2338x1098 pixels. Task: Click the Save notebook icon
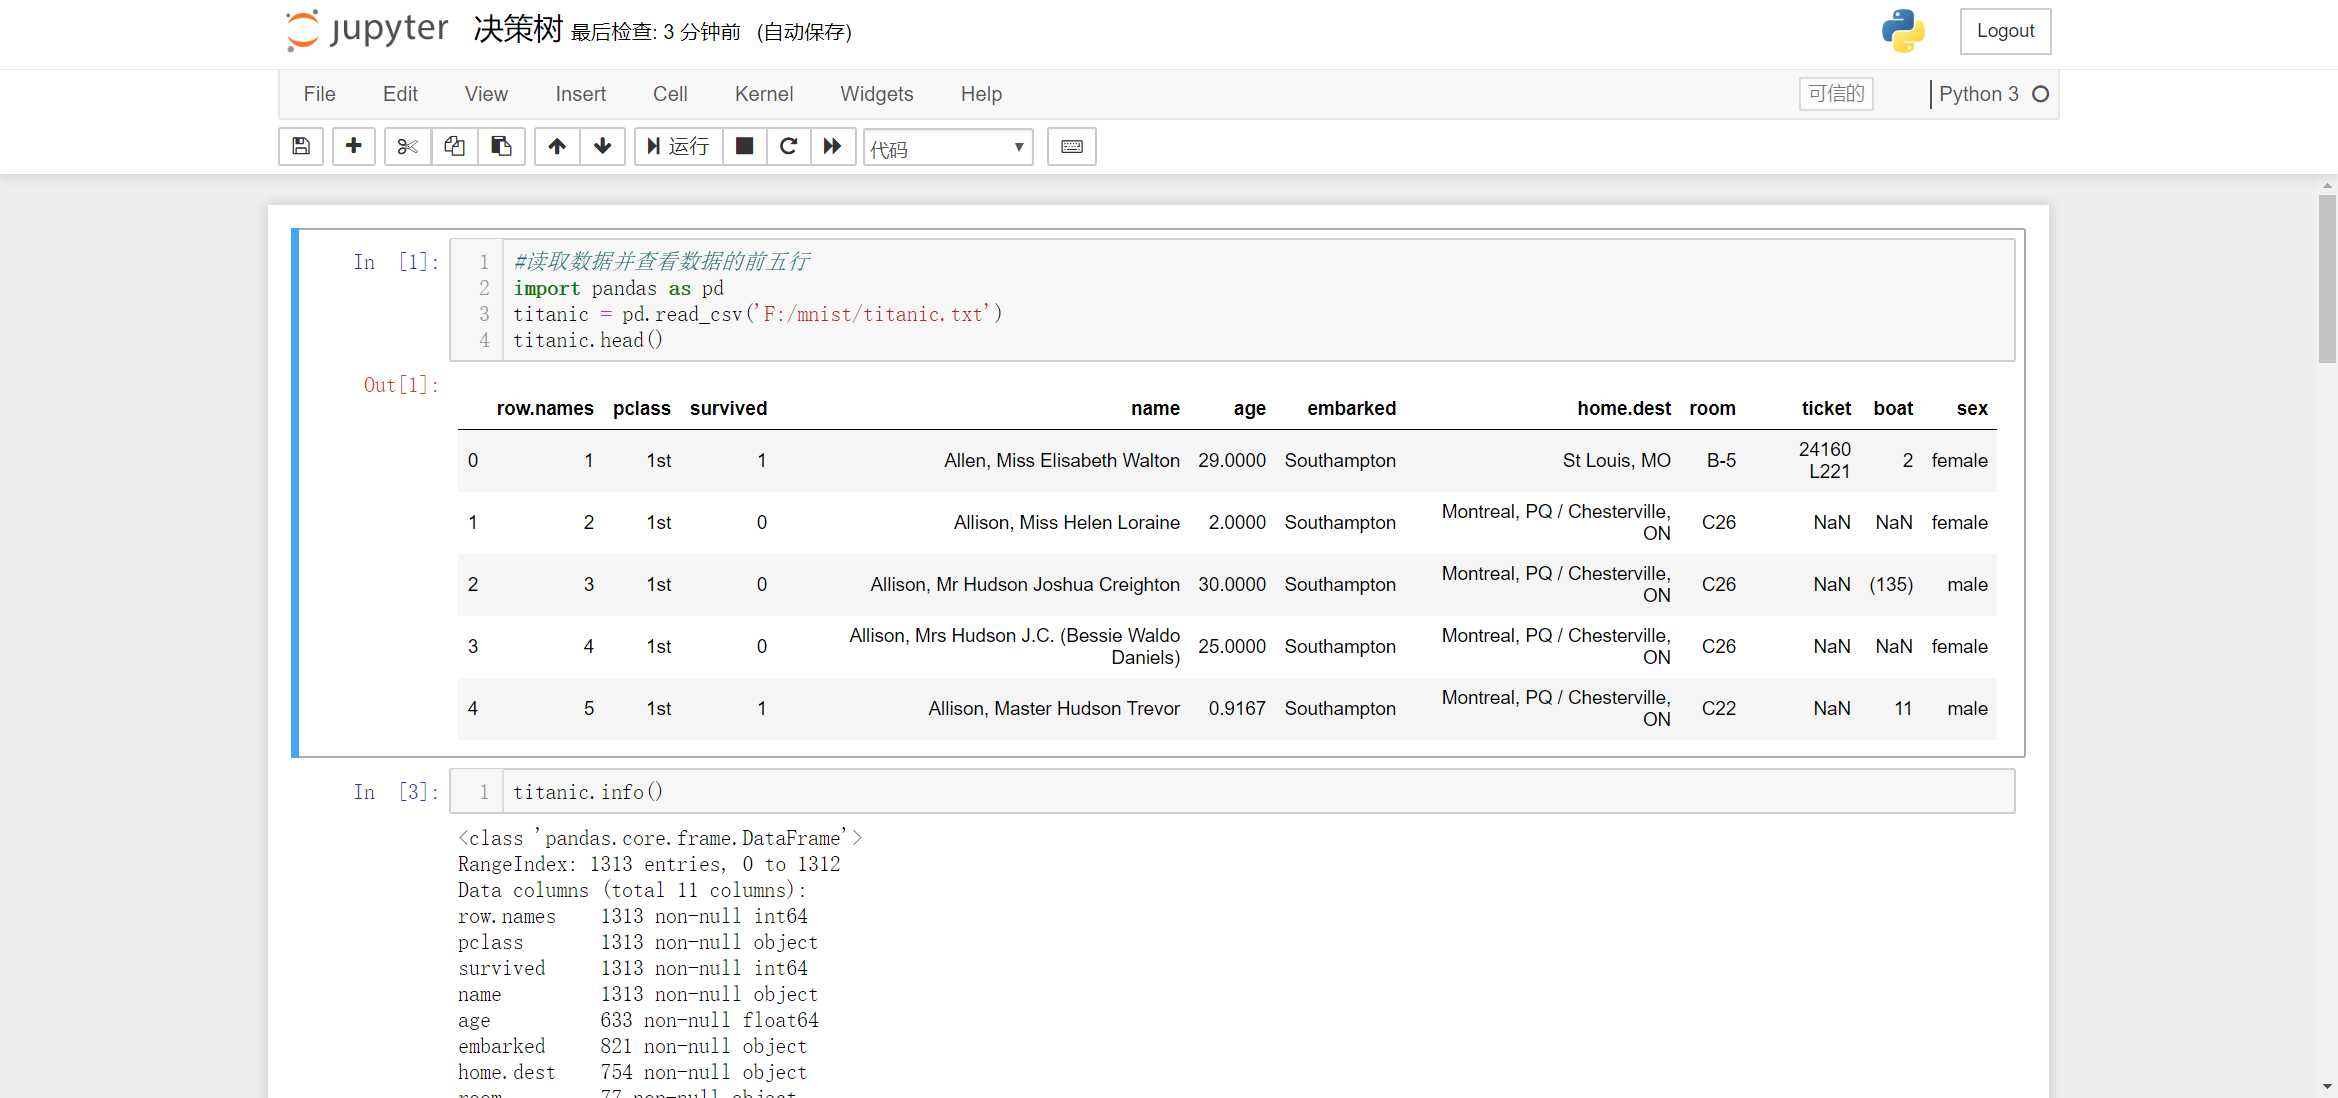(300, 145)
